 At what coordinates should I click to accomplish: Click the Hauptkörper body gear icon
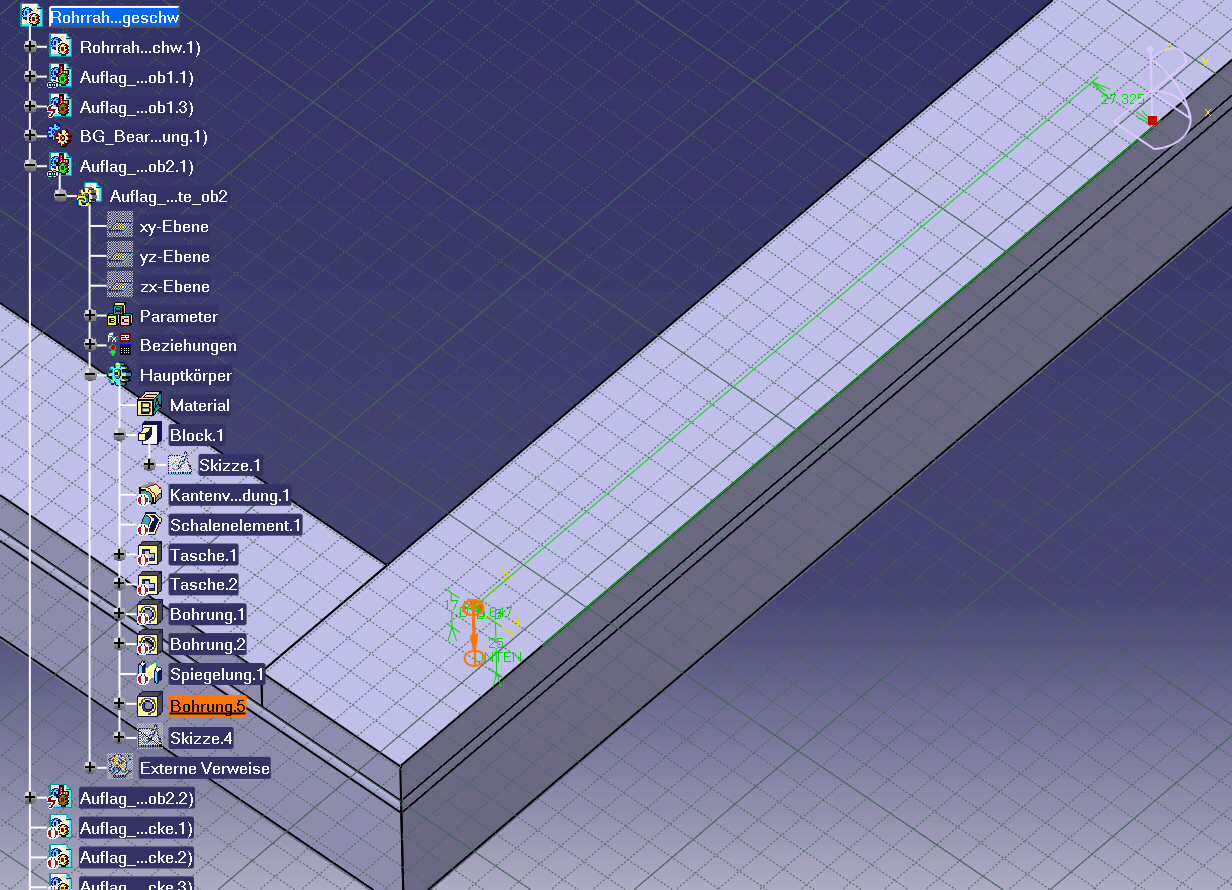tap(120, 375)
